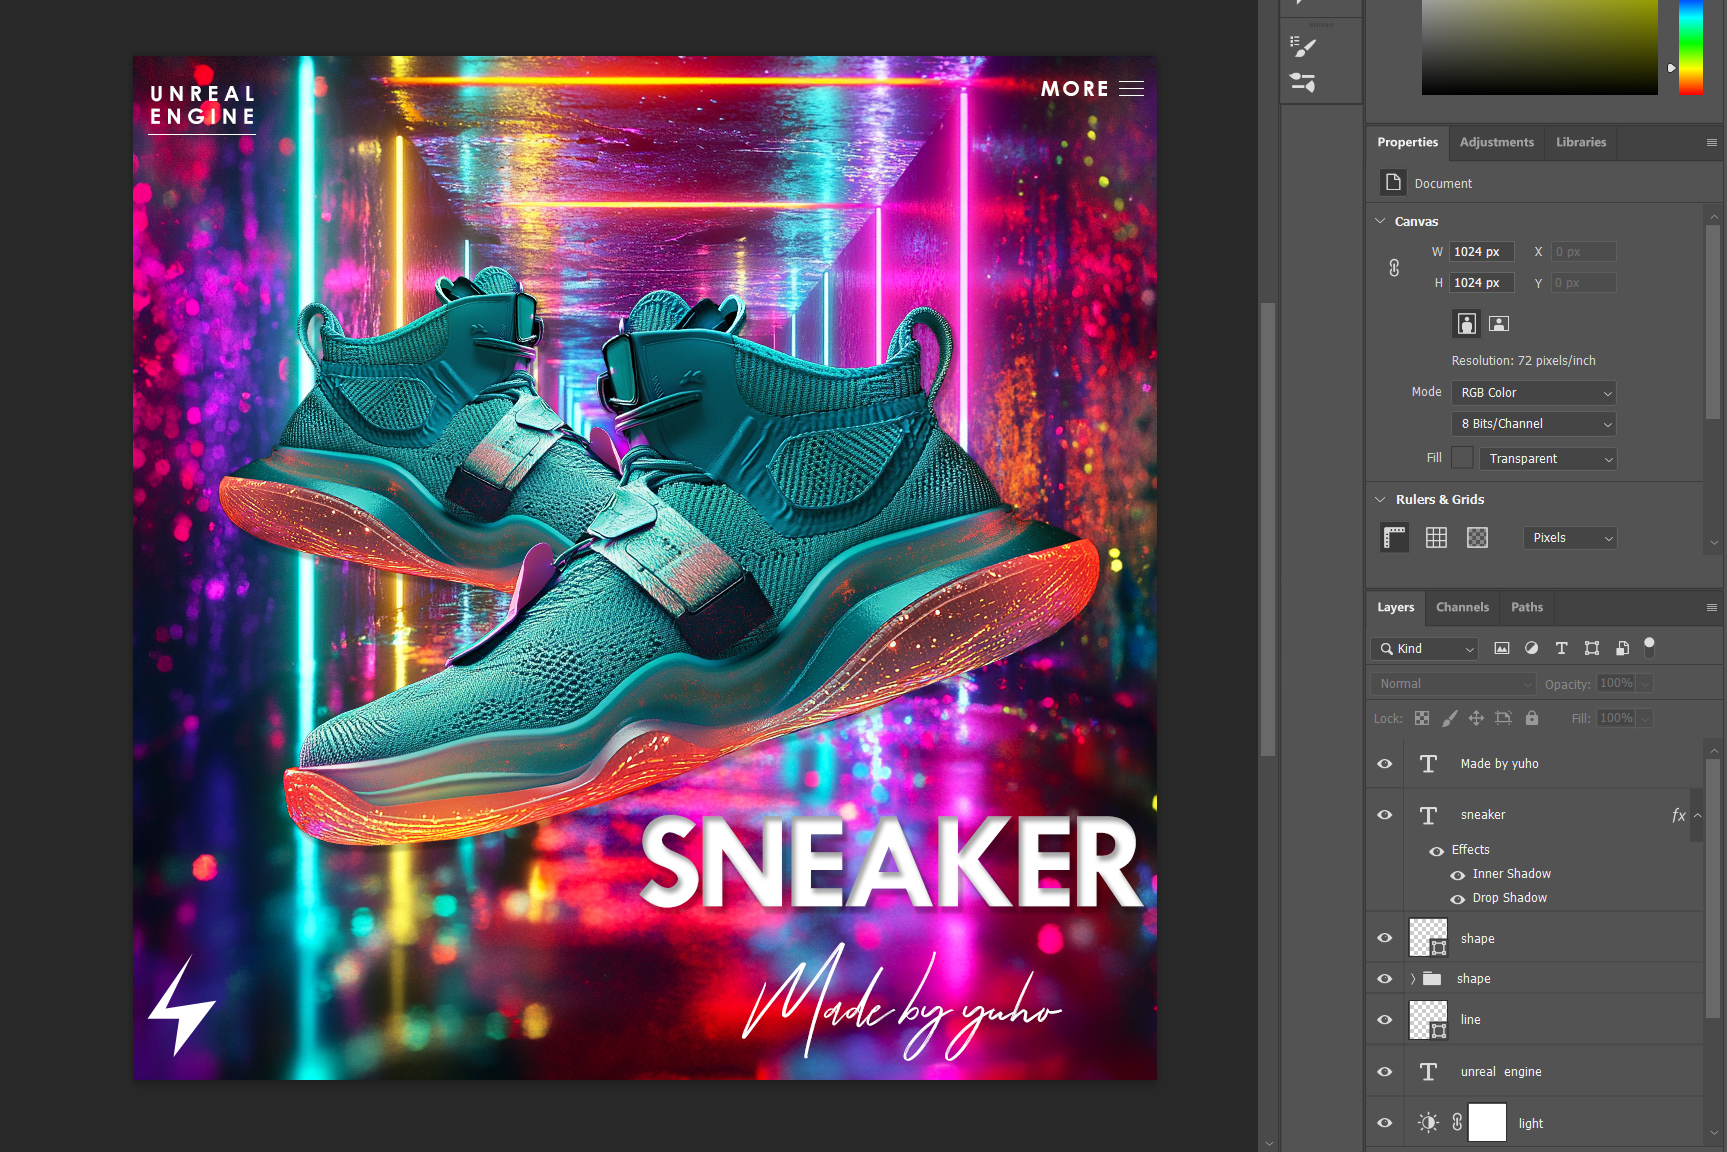Click the fx icon on sneaker layer
Screen dimensions: 1727x1152
(x=1678, y=815)
